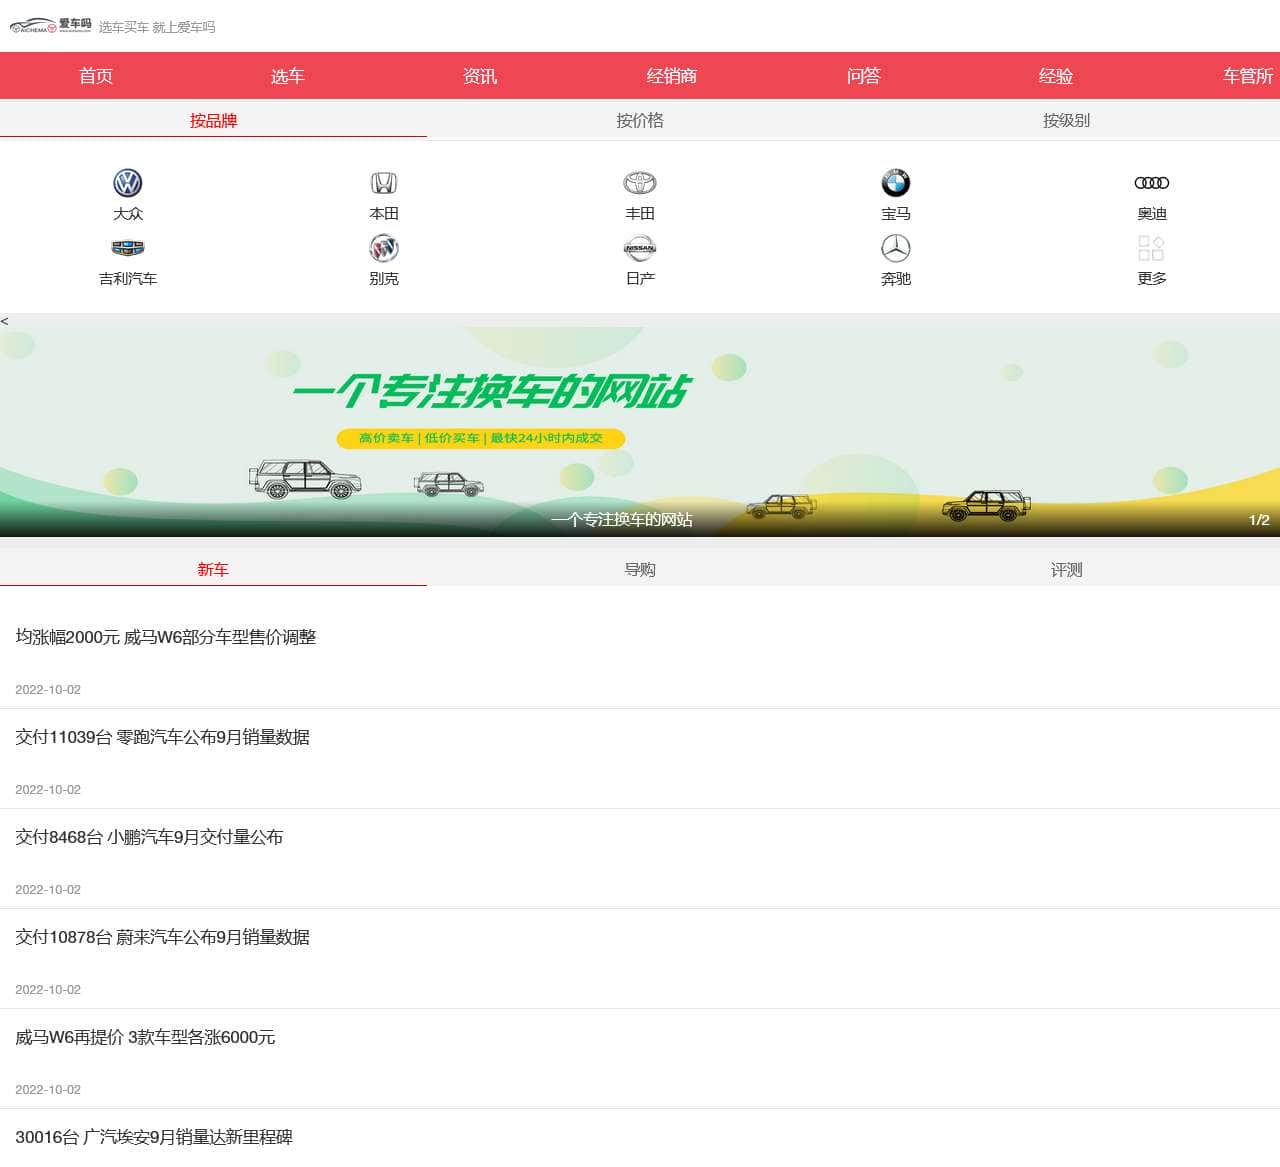Go to 问答 in the navigation bar
Viewport: 1280px width, 1167px height.
[864, 76]
